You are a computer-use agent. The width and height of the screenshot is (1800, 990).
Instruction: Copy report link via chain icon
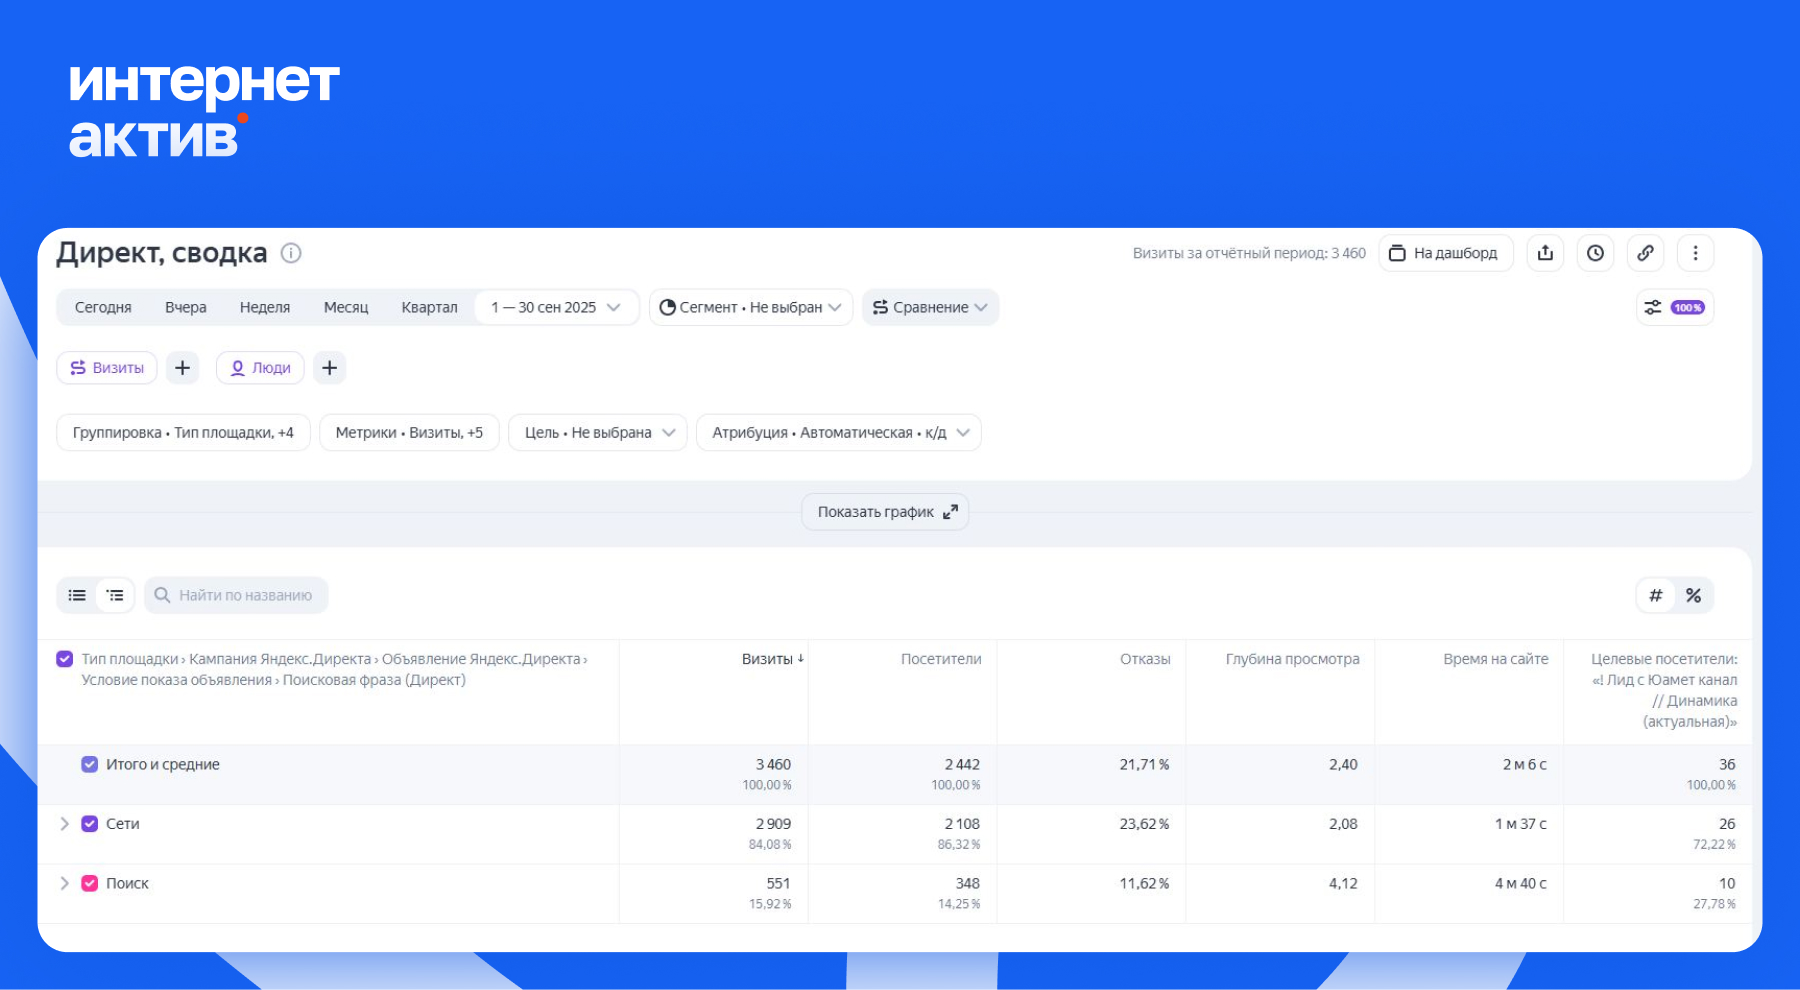point(1645,253)
